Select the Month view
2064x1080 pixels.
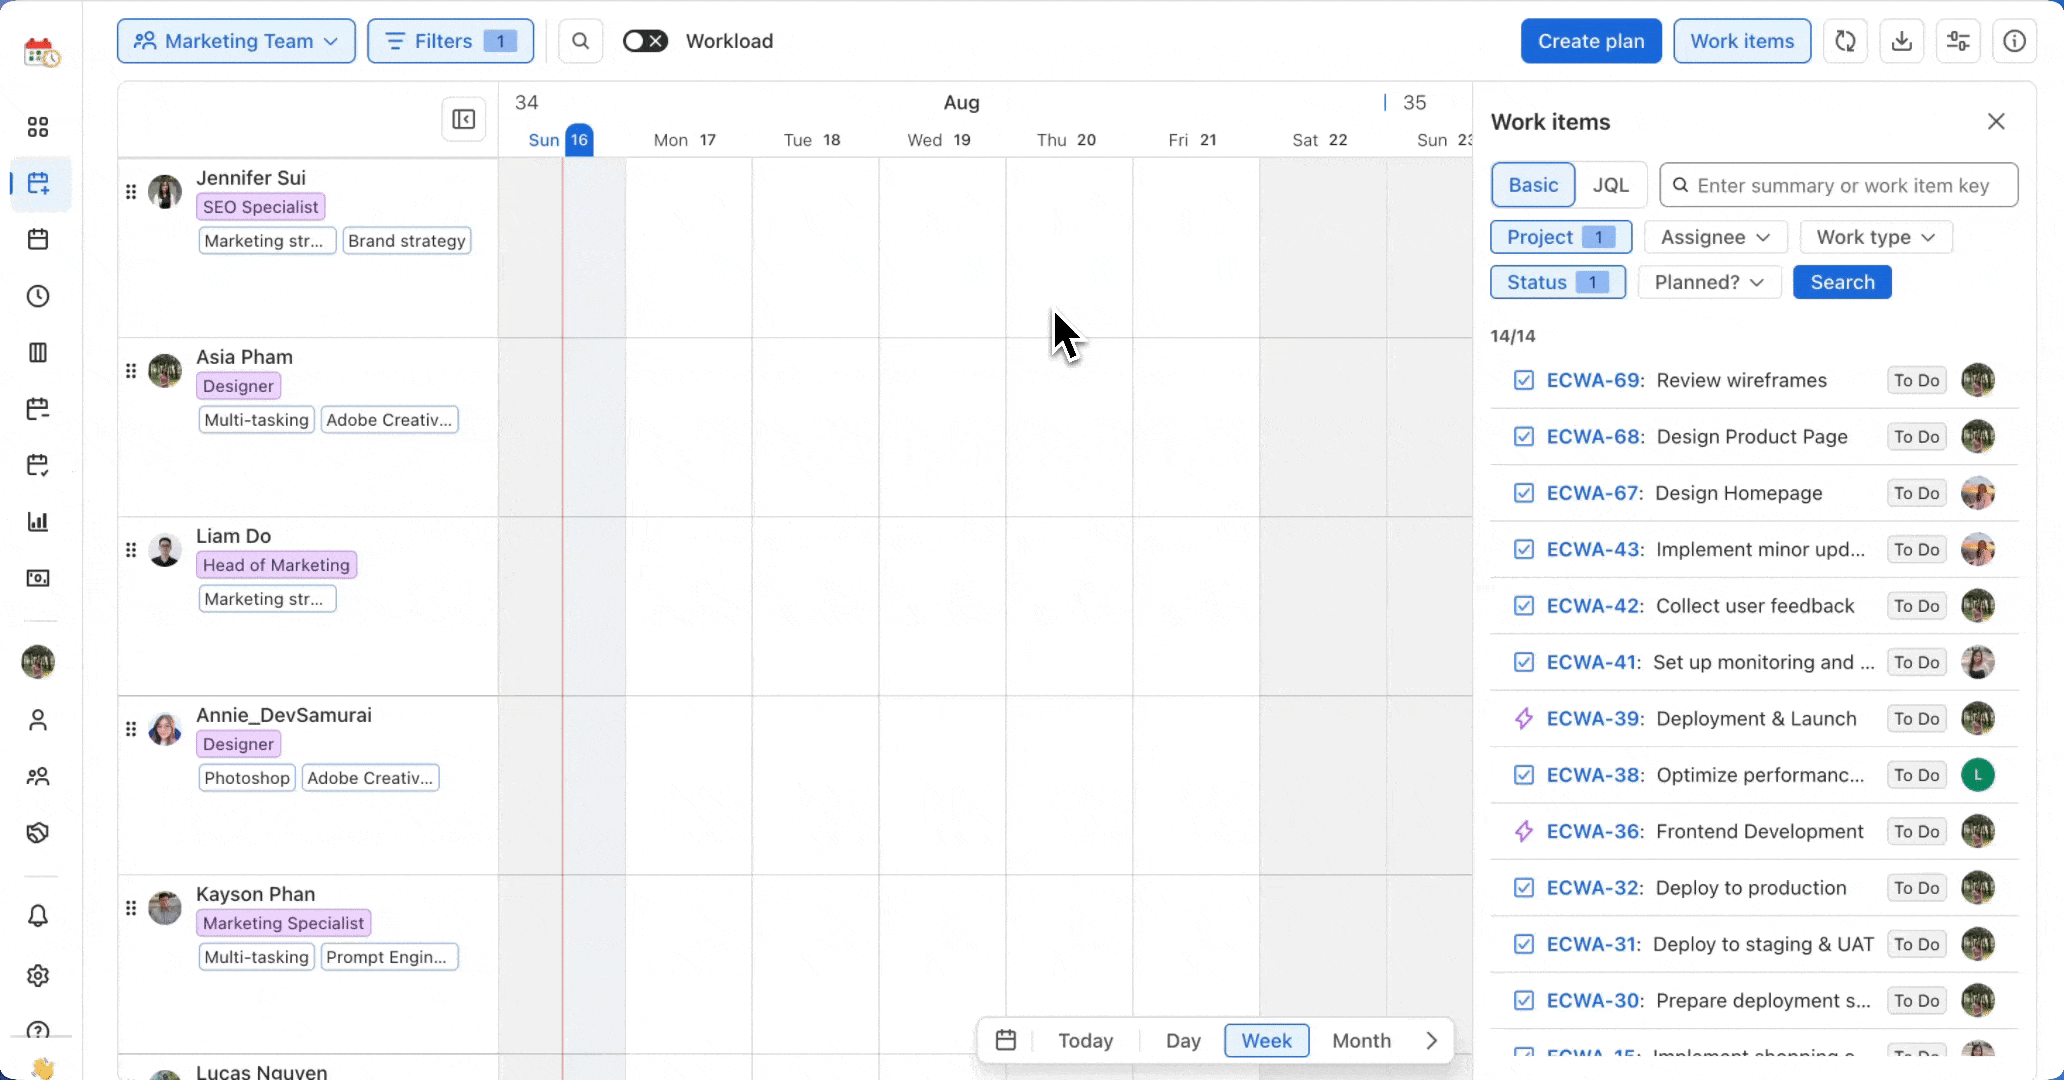click(1361, 1041)
